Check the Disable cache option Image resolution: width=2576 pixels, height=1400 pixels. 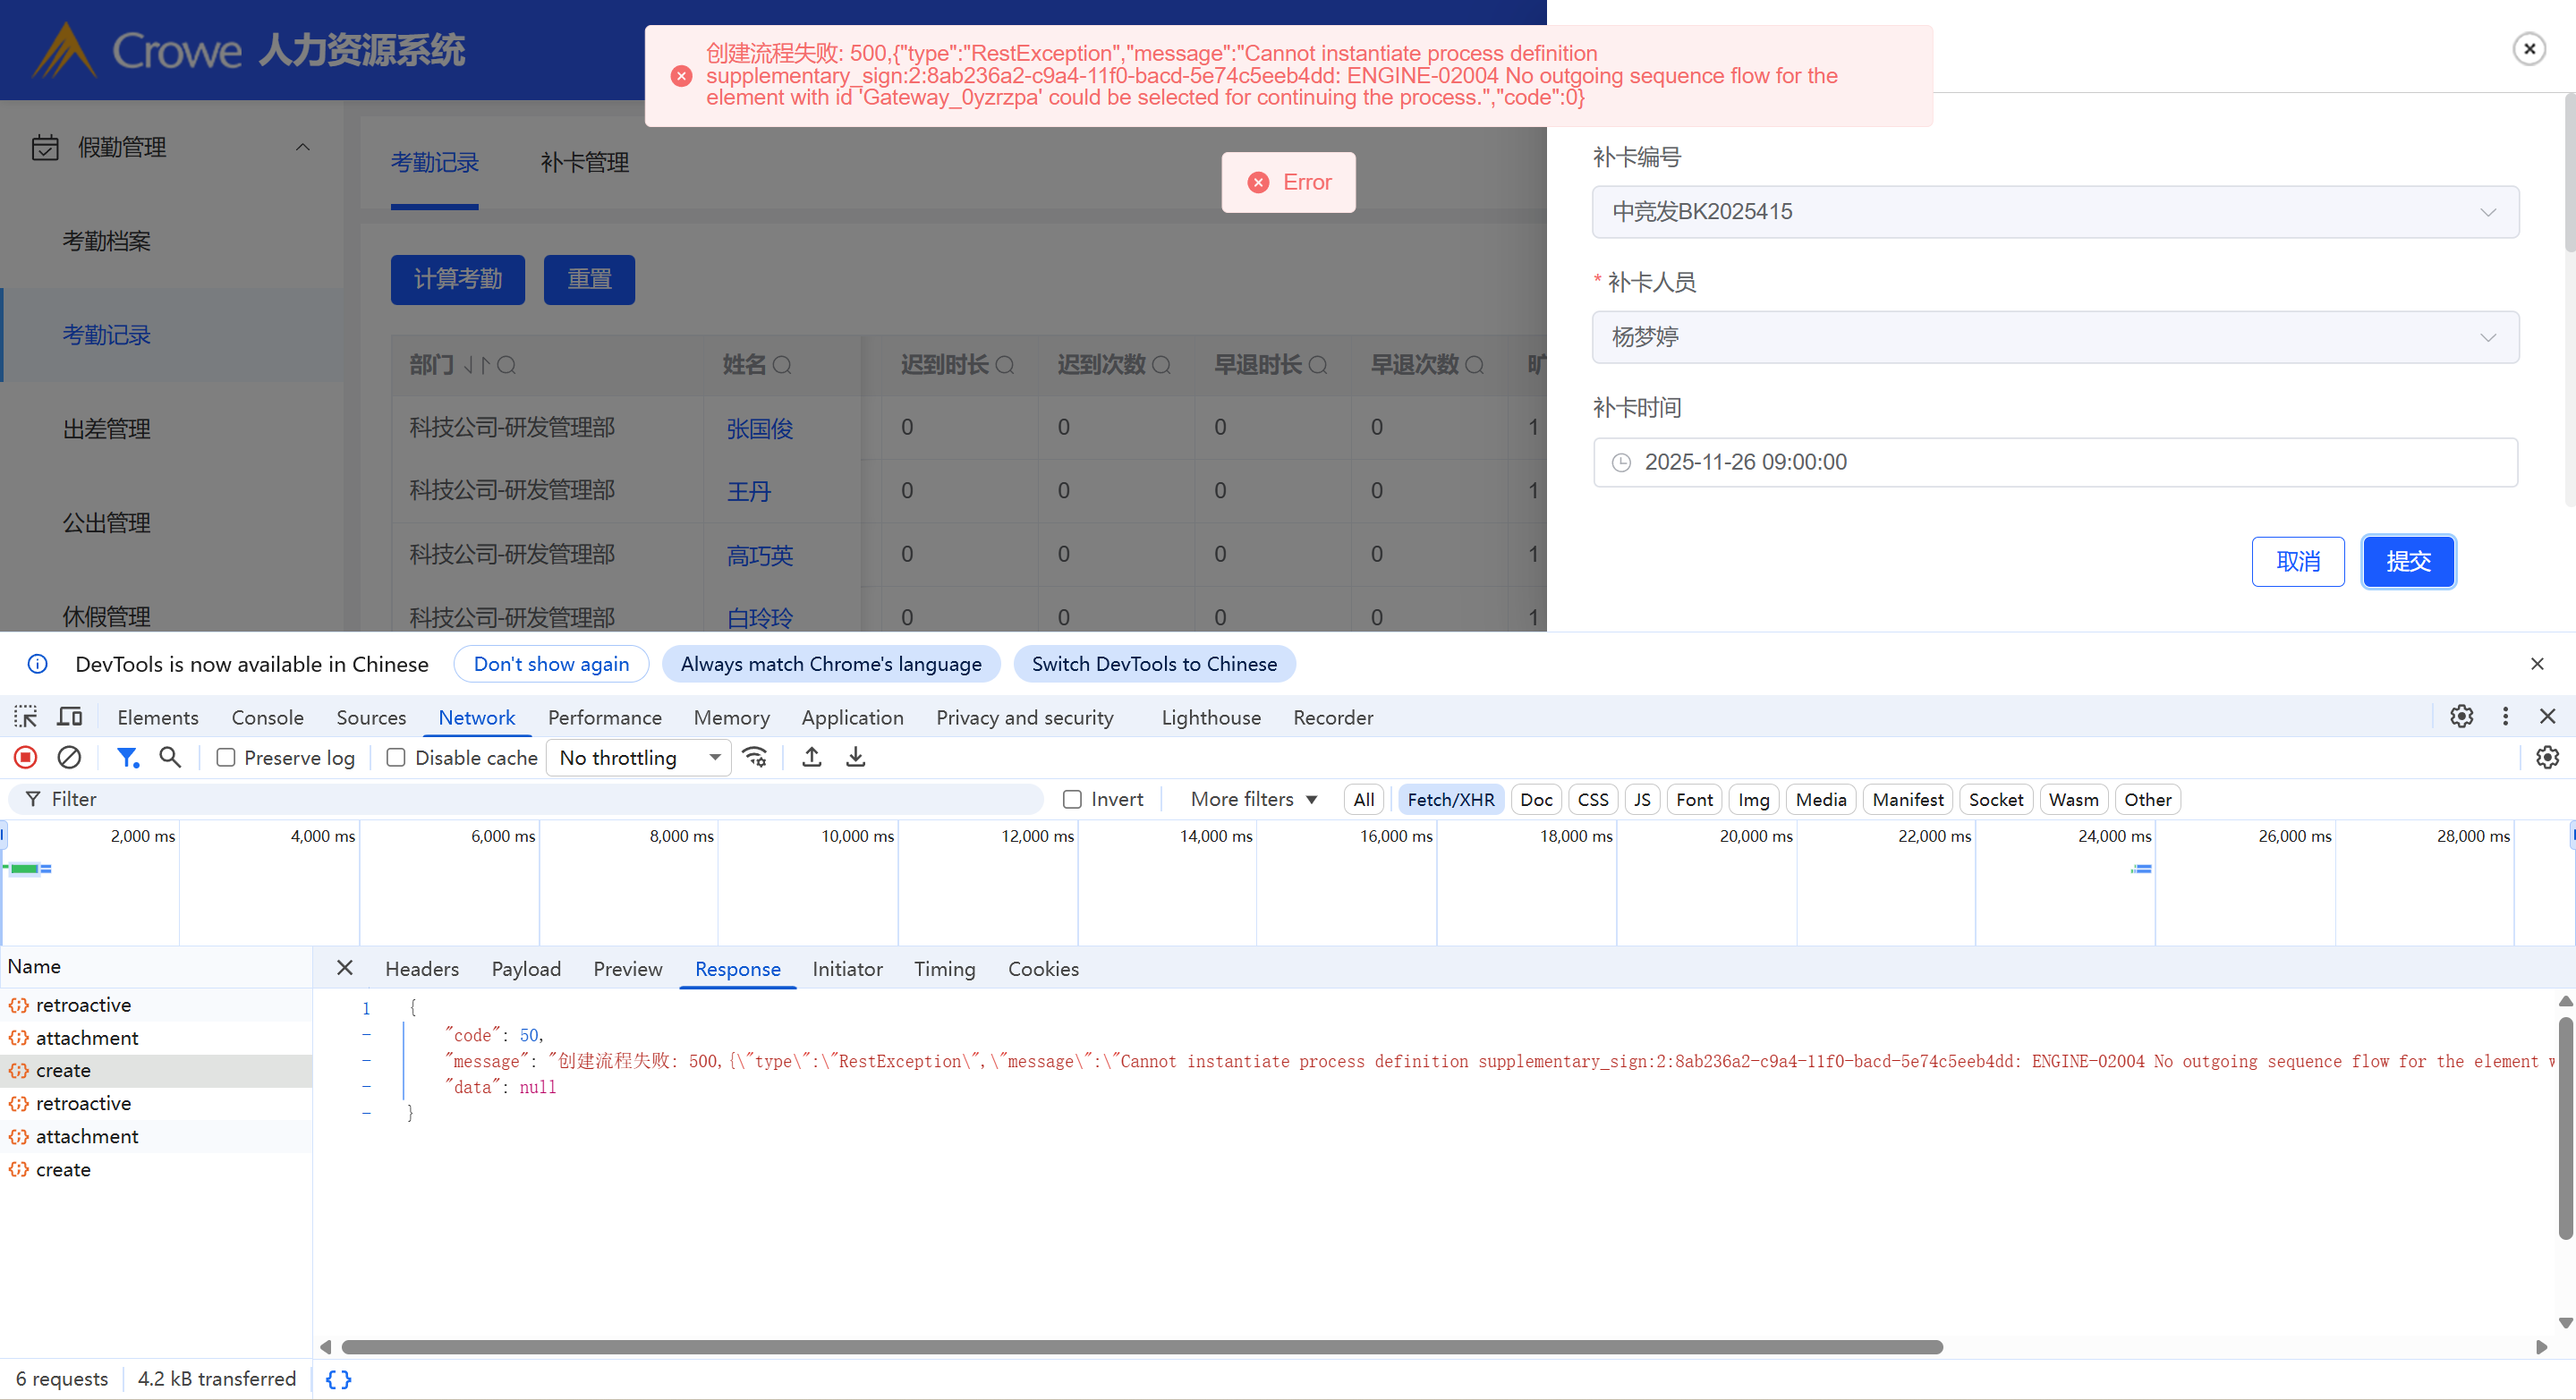396,758
